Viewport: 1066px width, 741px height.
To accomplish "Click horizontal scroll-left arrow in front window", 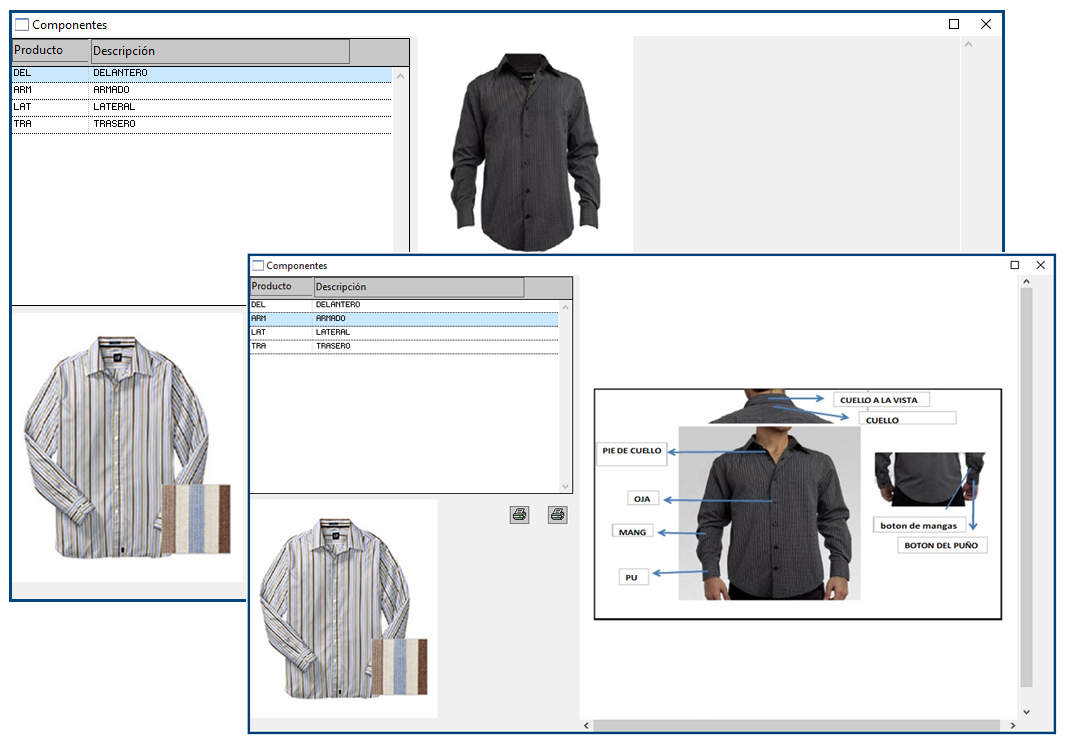I will pos(587,726).
